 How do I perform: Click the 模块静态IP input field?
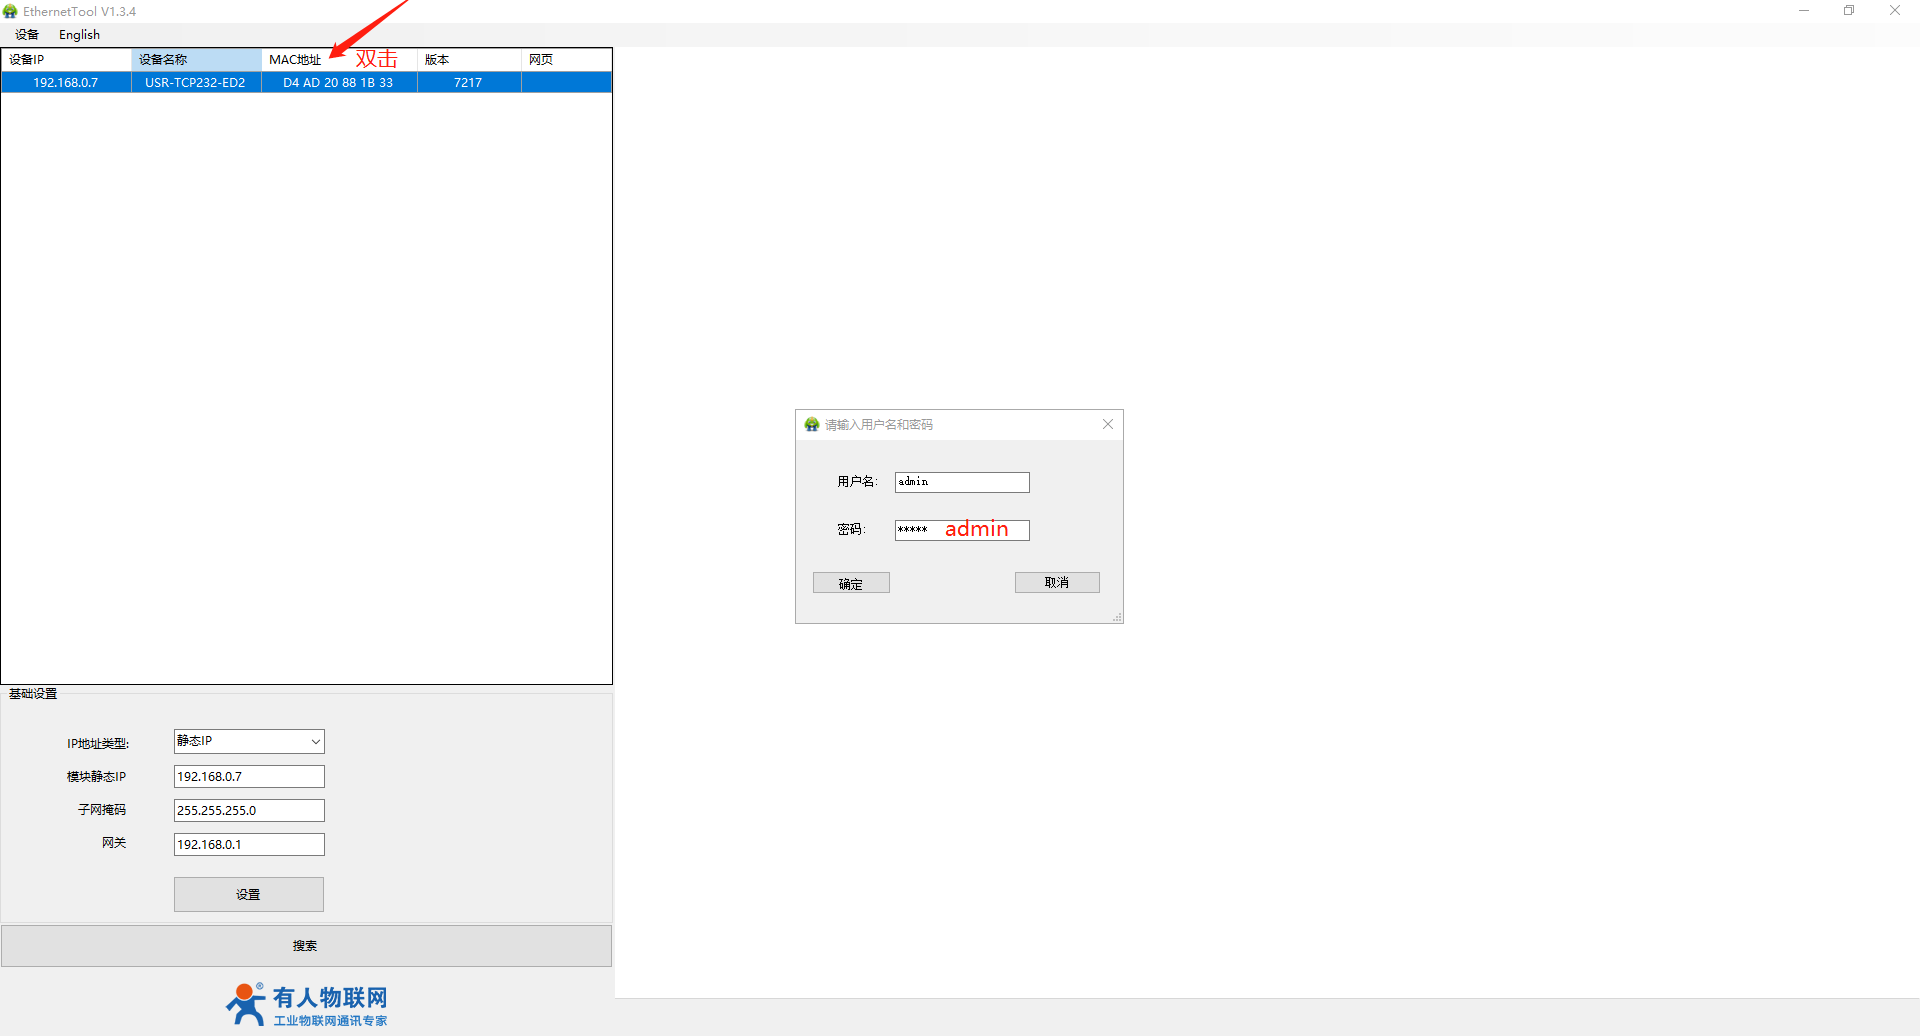249,777
